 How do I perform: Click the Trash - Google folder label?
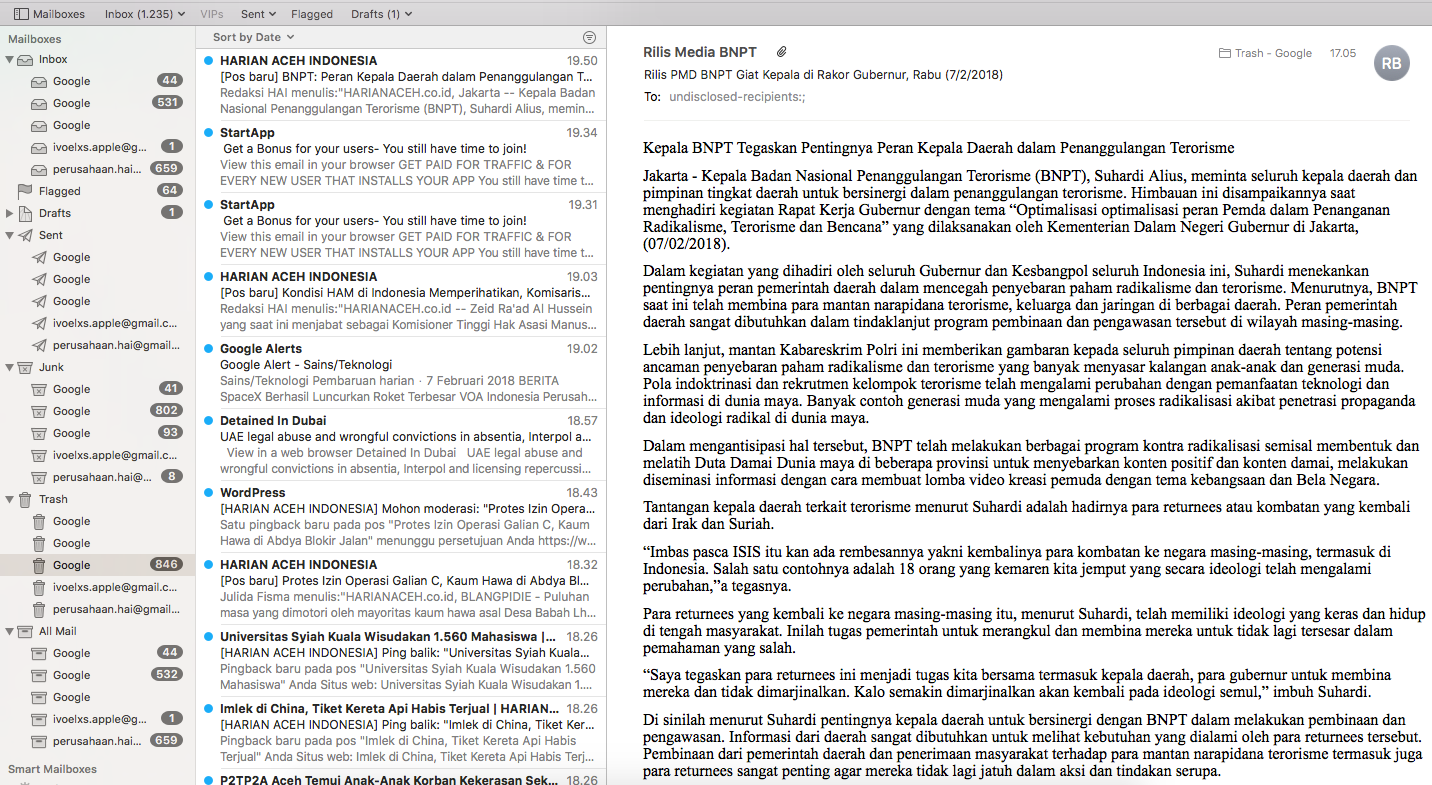pyautogui.click(x=1265, y=53)
